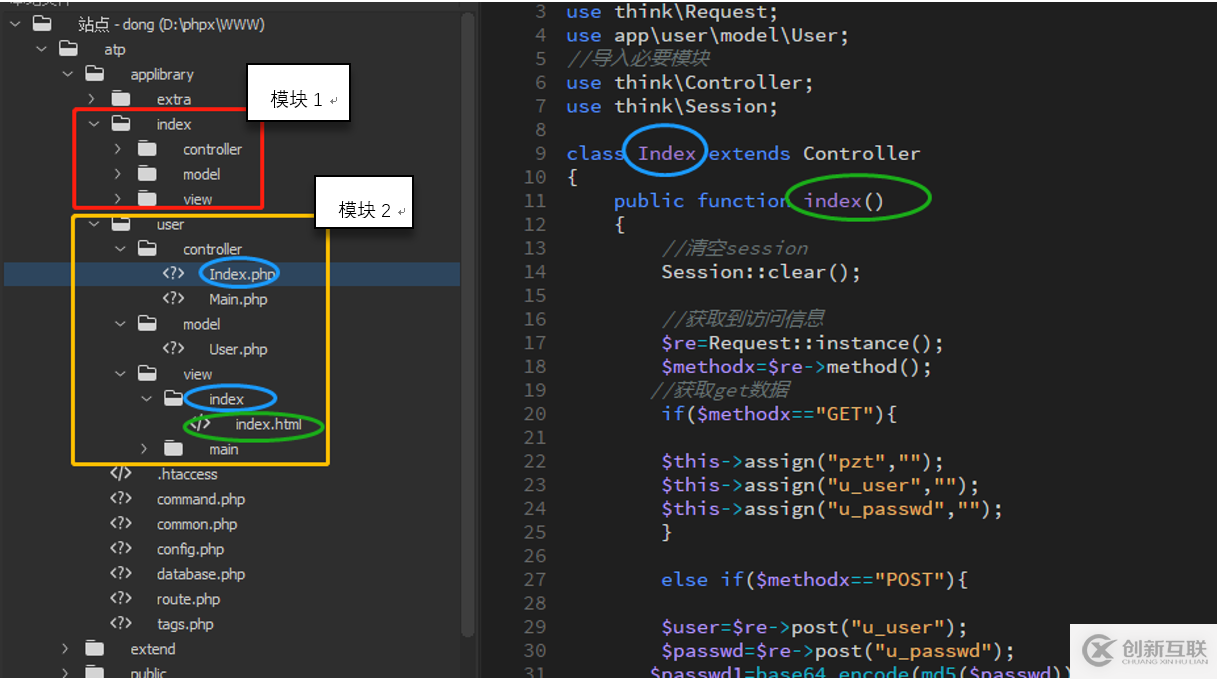Click the PHP file icon beside Main.php
This screenshot has width=1217, height=679.
point(173,299)
